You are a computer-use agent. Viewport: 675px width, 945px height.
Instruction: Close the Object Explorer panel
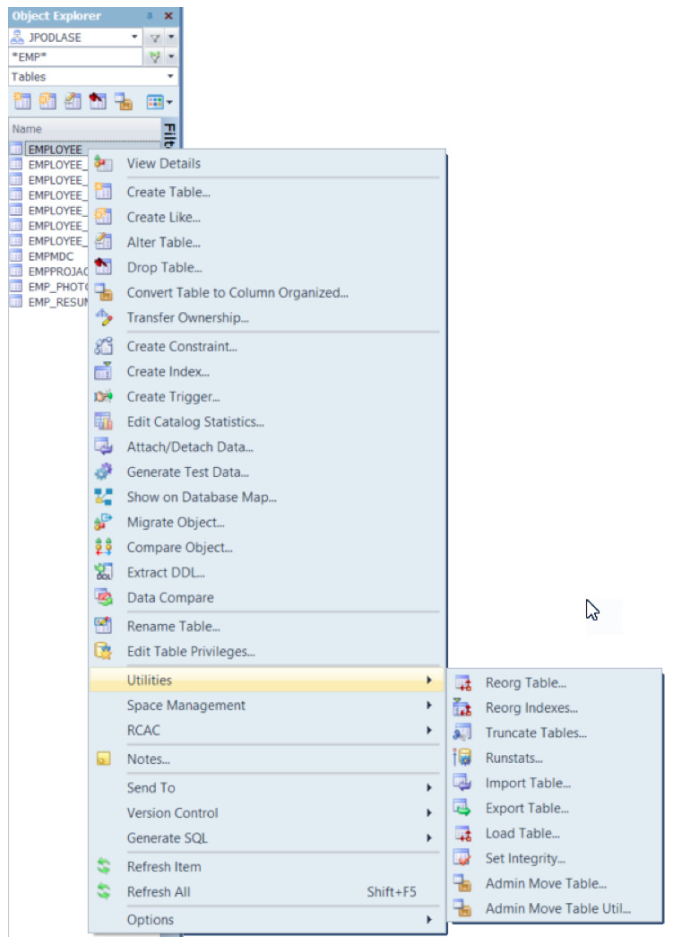point(169,16)
